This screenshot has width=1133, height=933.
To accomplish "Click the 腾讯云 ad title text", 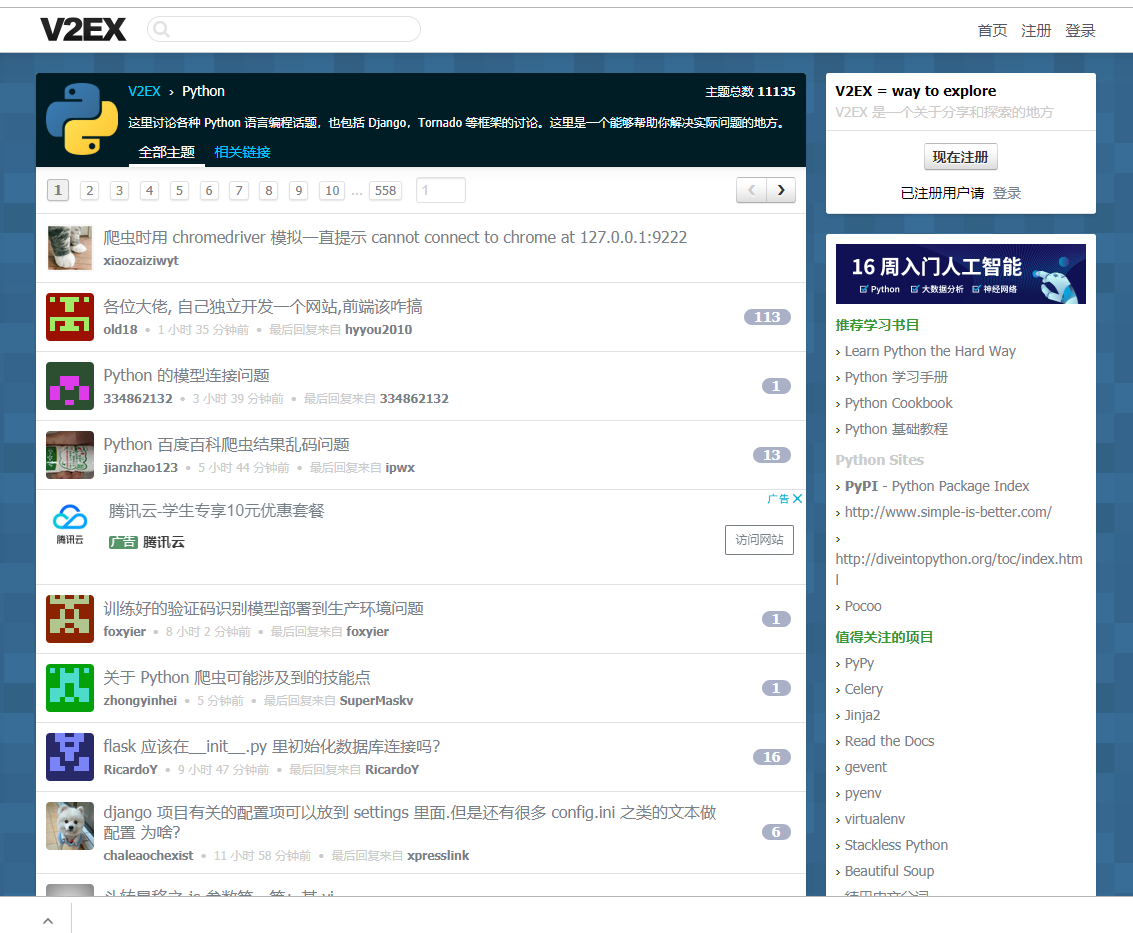I will tap(217, 511).
